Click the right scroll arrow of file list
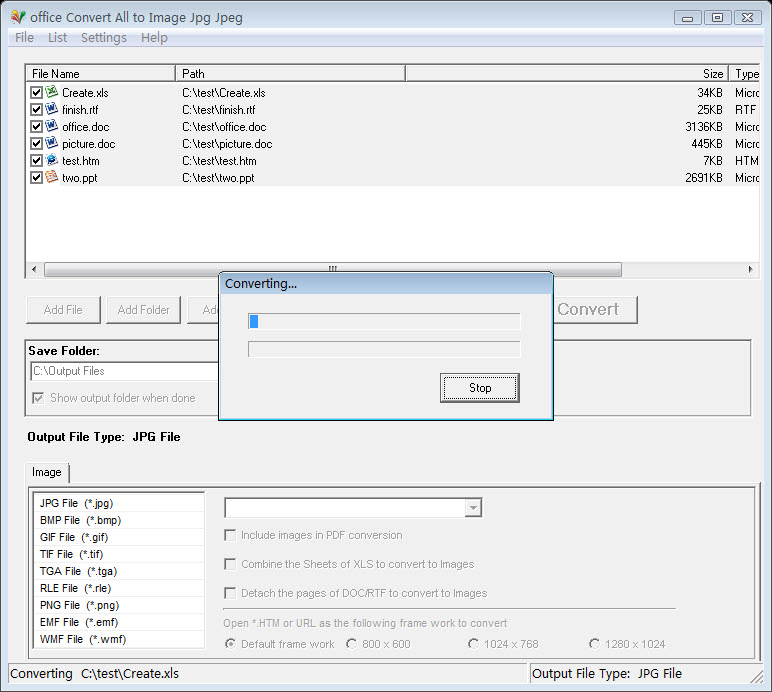The width and height of the screenshot is (772, 692). [x=750, y=269]
